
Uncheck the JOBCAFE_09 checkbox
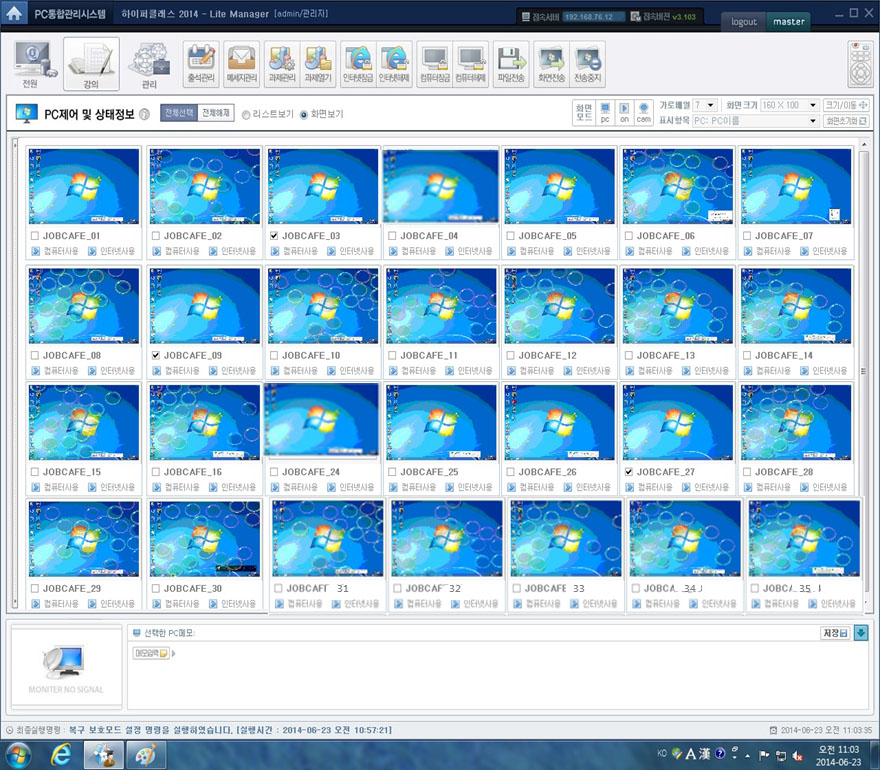click(x=155, y=355)
